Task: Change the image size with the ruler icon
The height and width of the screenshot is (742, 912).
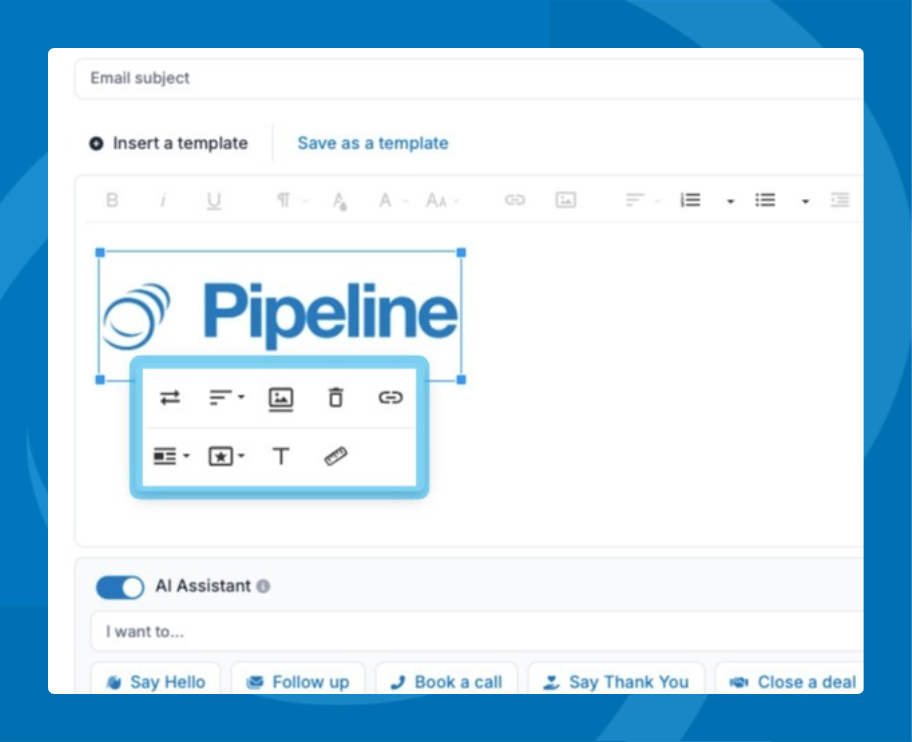Action: tap(336, 456)
